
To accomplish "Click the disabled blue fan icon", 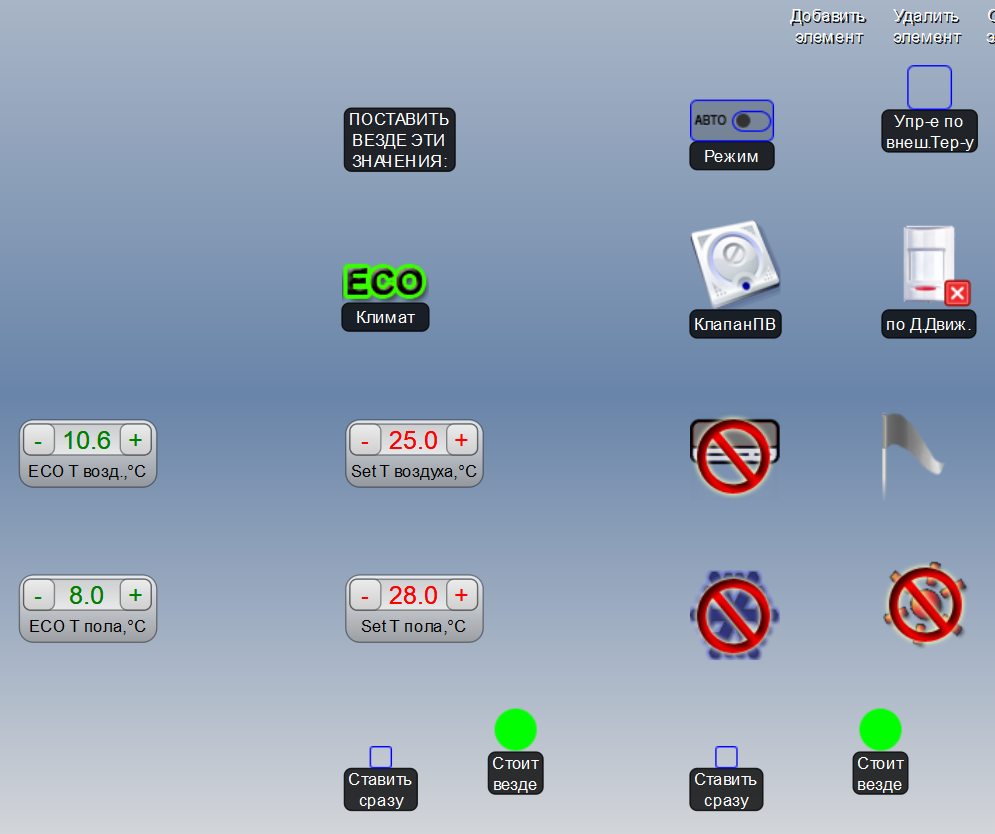I will pos(734,613).
